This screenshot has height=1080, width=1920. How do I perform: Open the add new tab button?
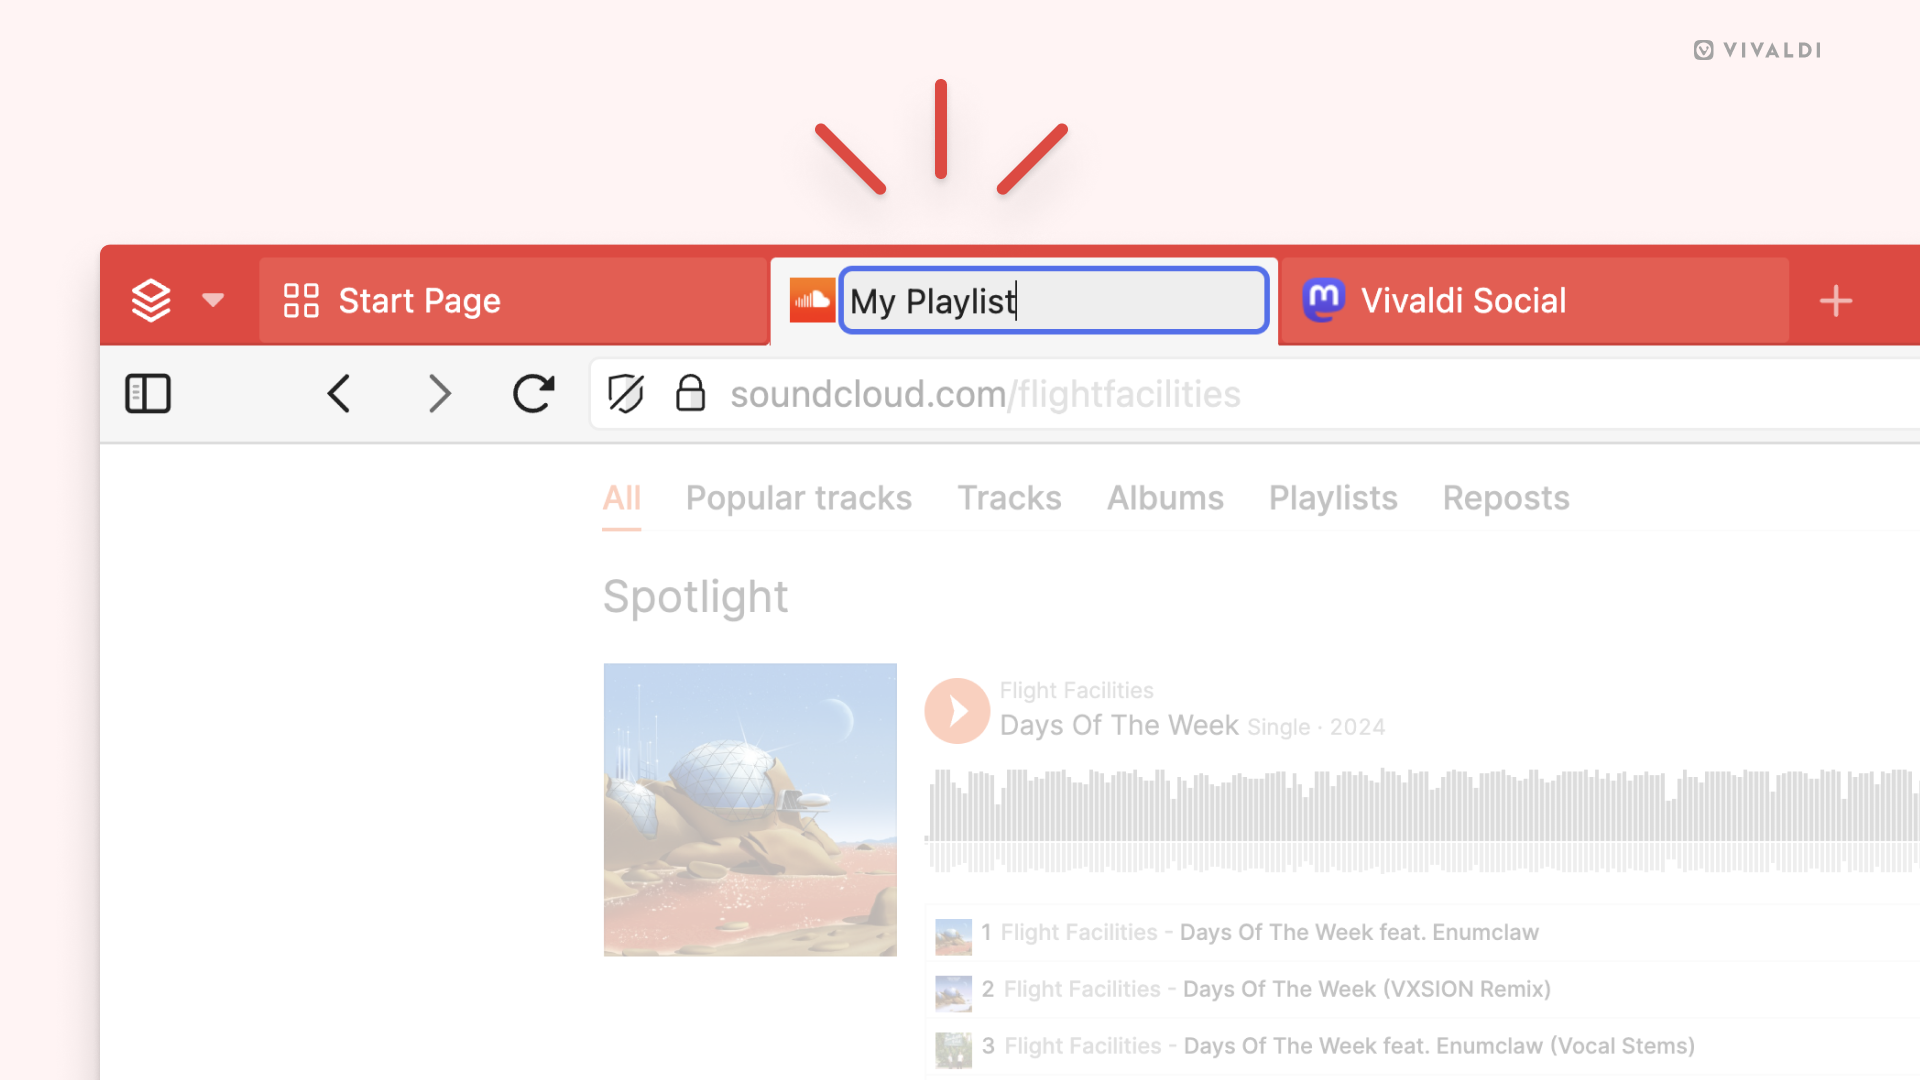(x=1837, y=301)
